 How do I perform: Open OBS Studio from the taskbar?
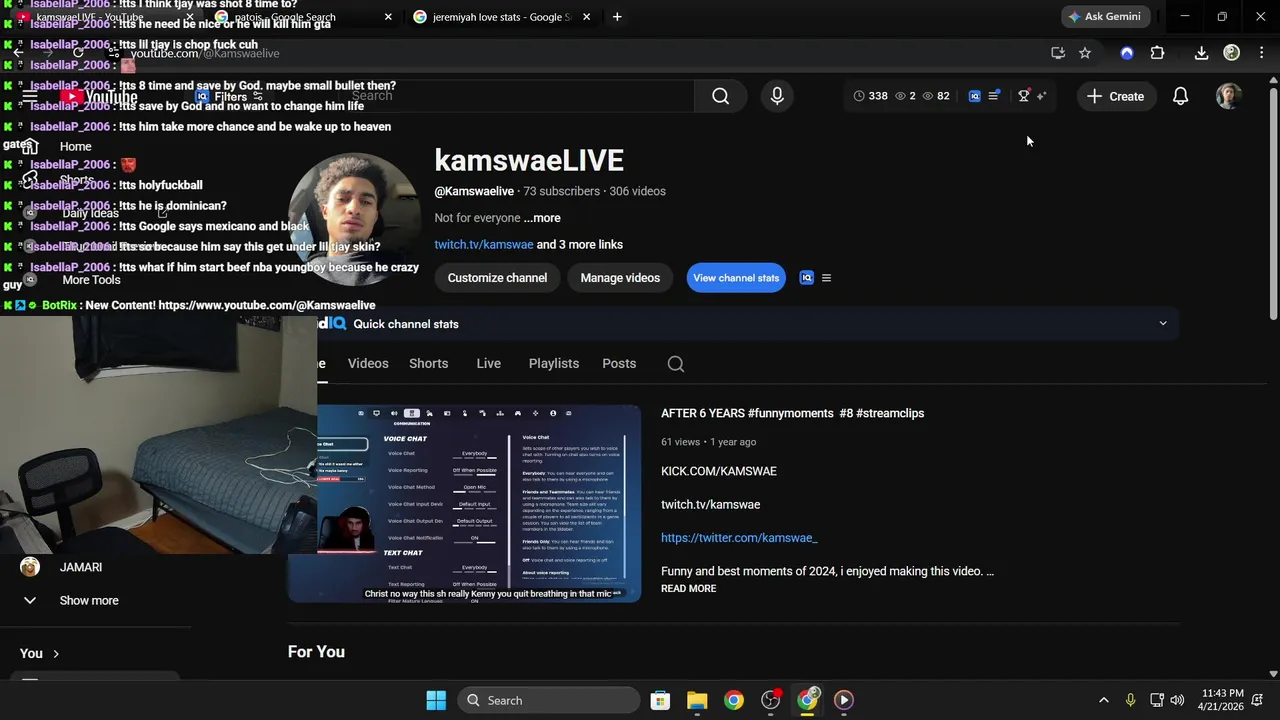770,700
